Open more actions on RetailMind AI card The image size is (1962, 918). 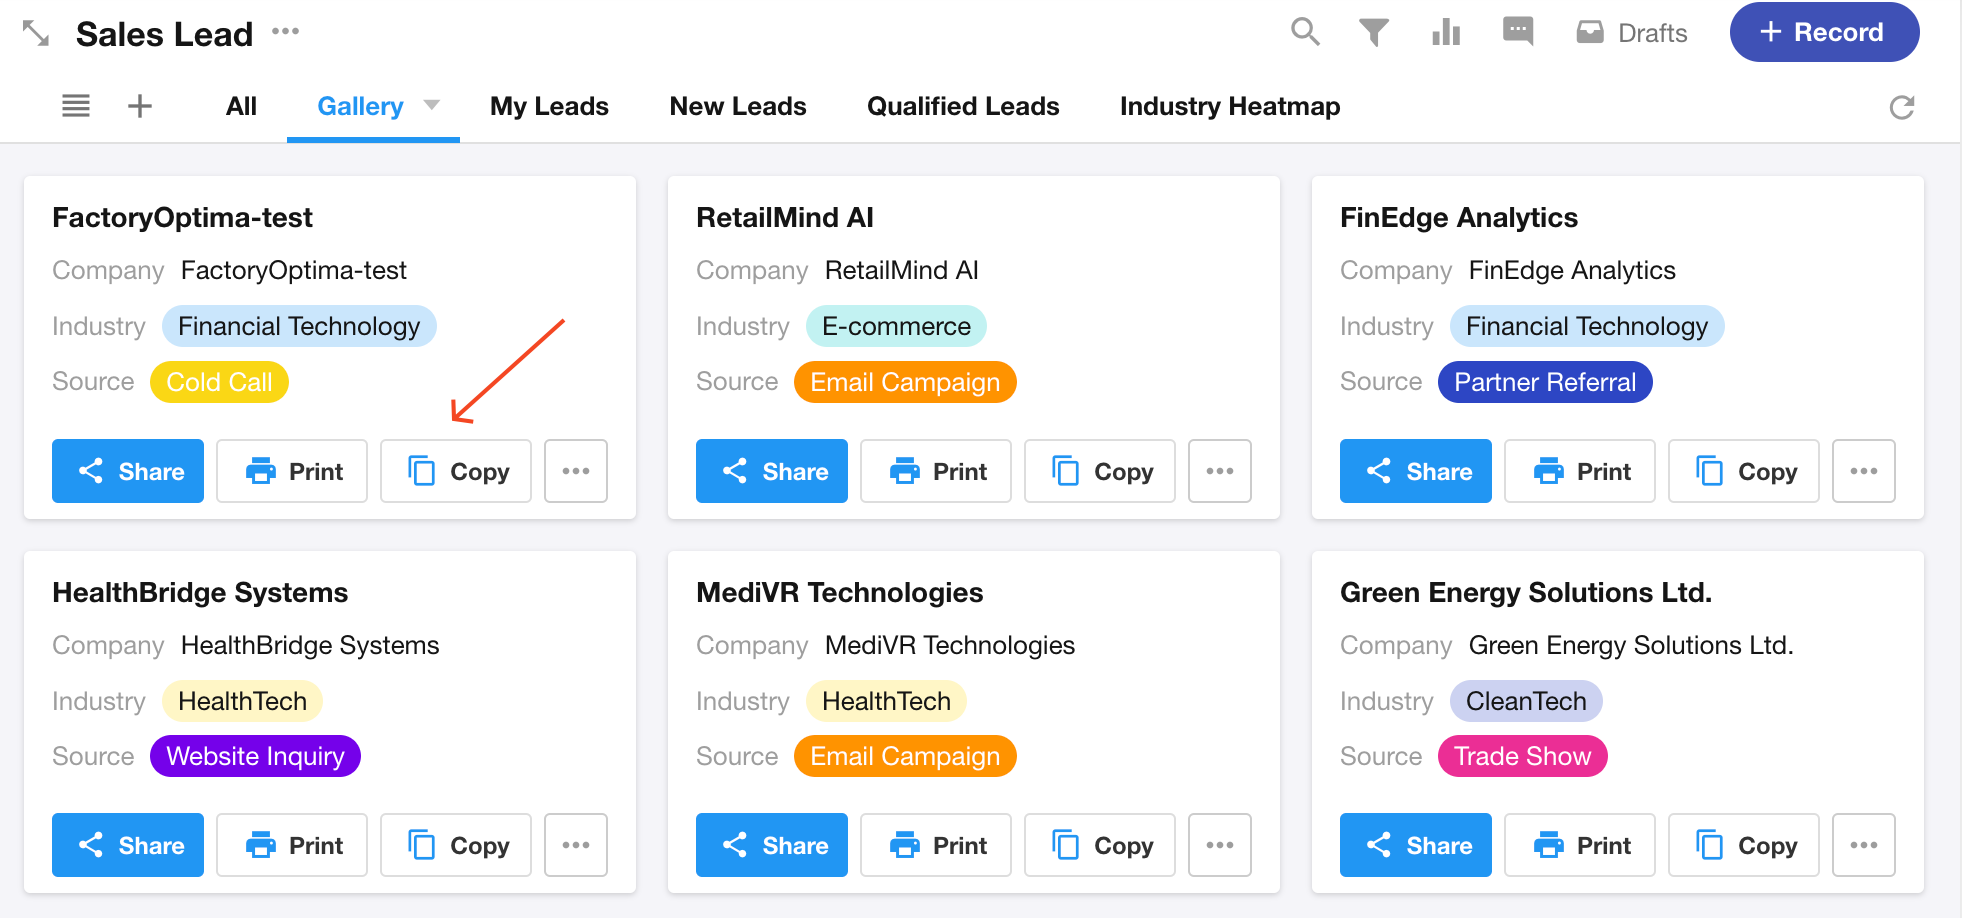coord(1219,471)
